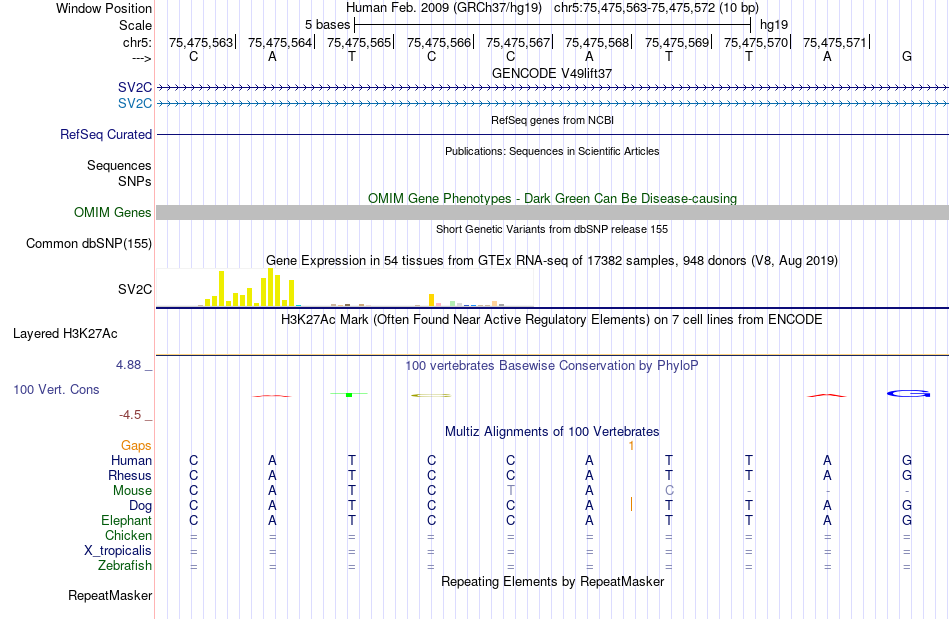The height and width of the screenshot is (619, 950).
Task: Click the Layered H3K27Ac track label
Action: pos(65,334)
